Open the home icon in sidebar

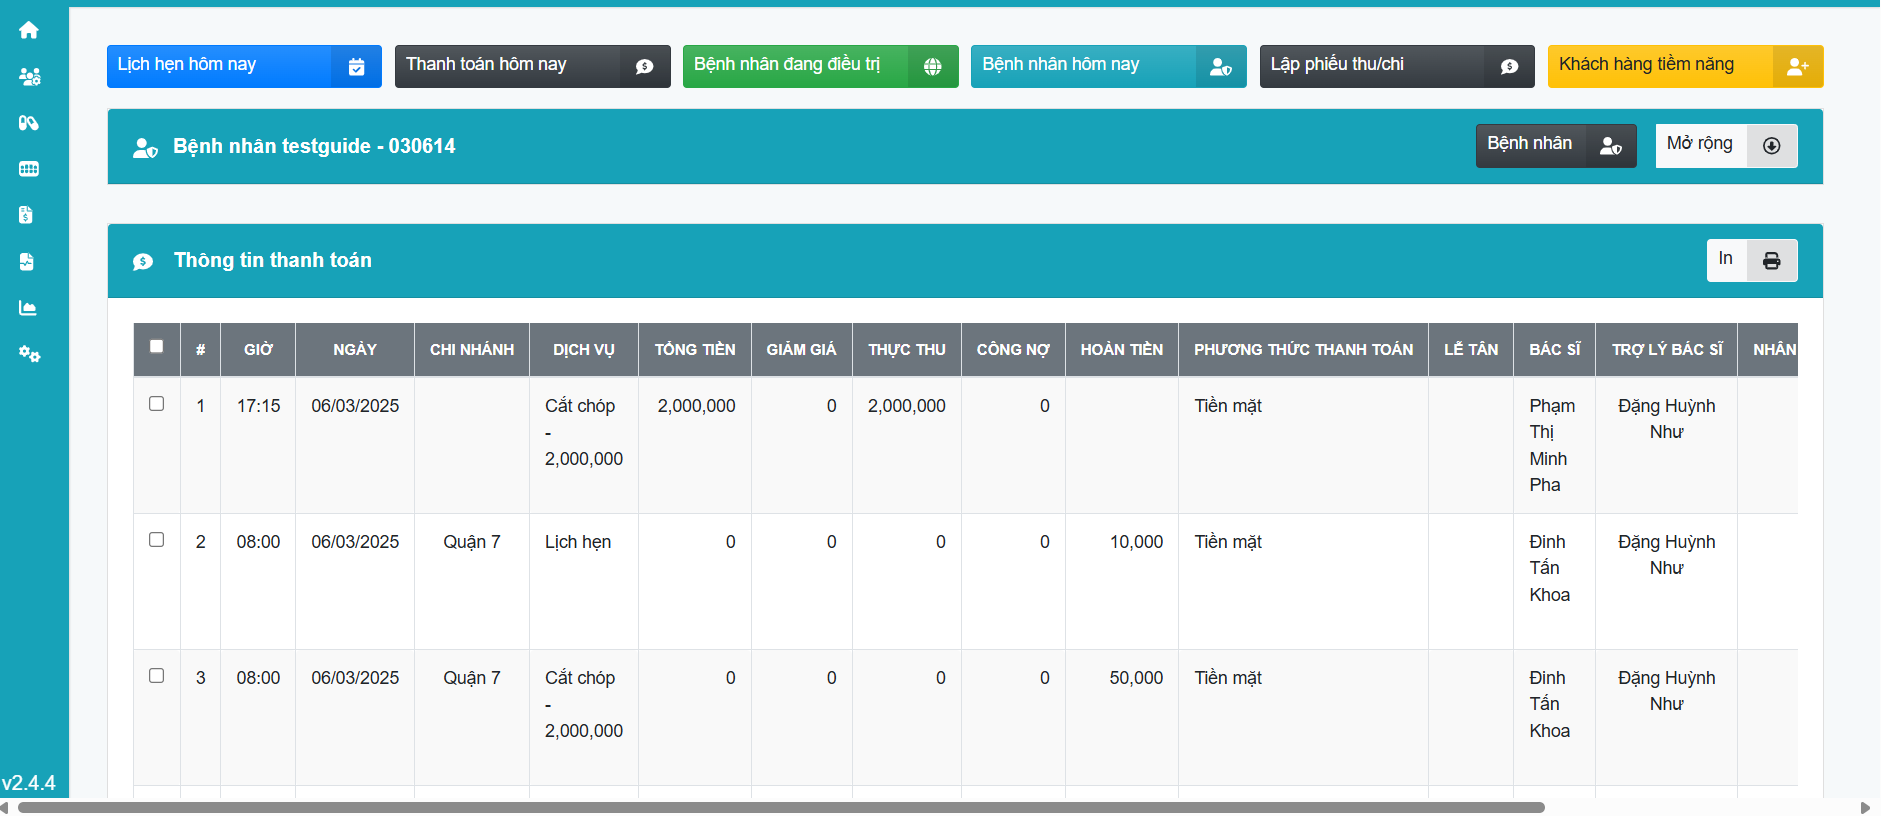coord(29,30)
